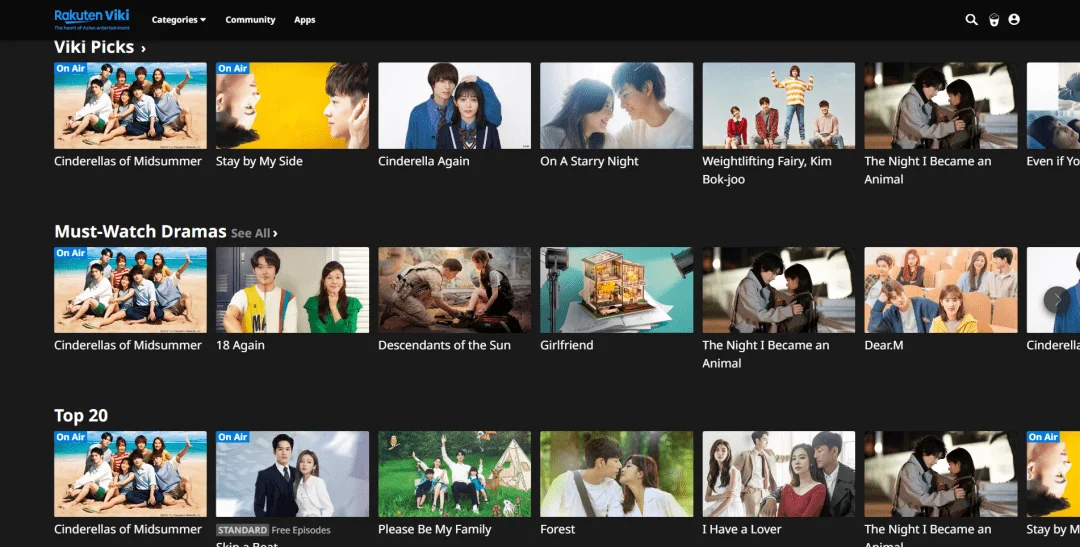Open Must-Watch Dramas section heading

(141, 231)
